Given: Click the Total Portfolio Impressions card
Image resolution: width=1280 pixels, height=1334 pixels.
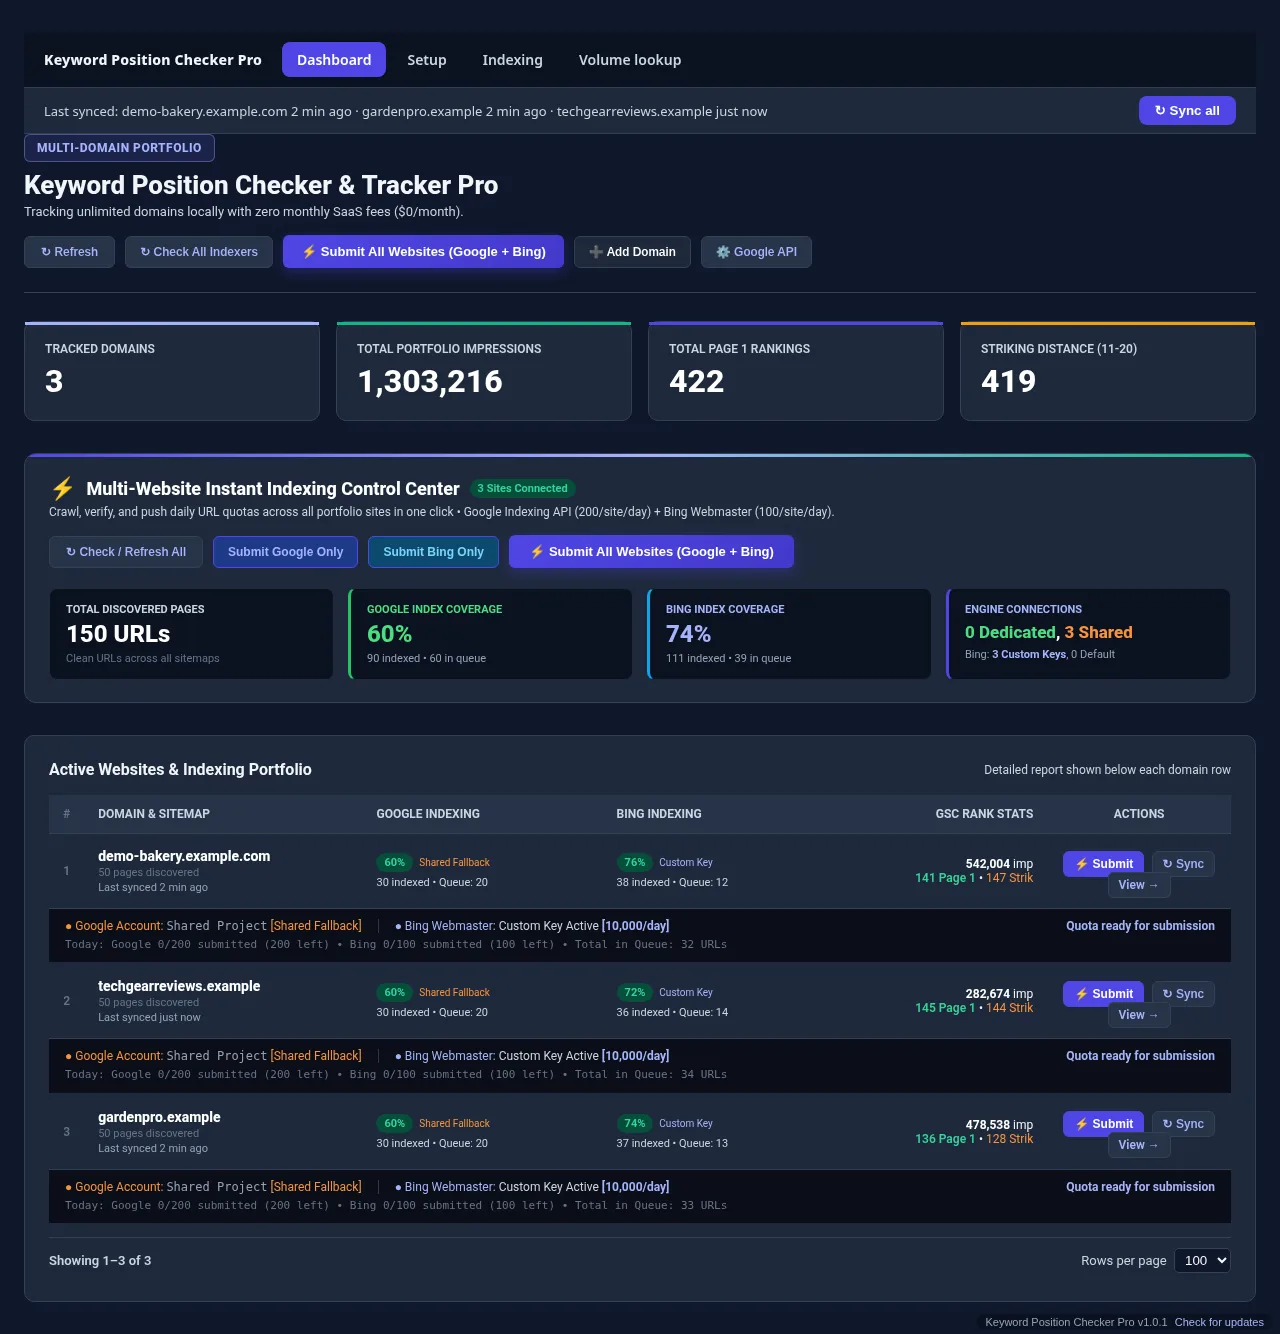Looking at the screenshot, I should [x=484, y=371].
